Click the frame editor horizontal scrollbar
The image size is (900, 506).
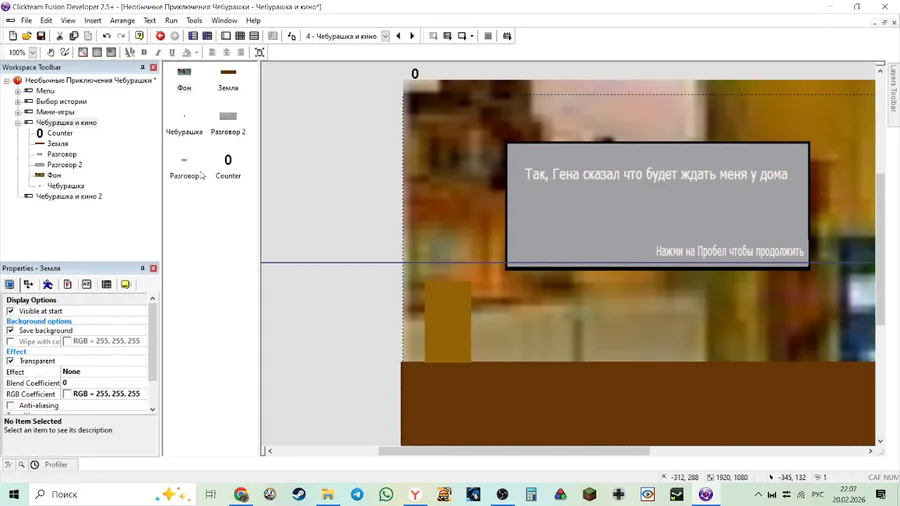(x=513, y=451)
